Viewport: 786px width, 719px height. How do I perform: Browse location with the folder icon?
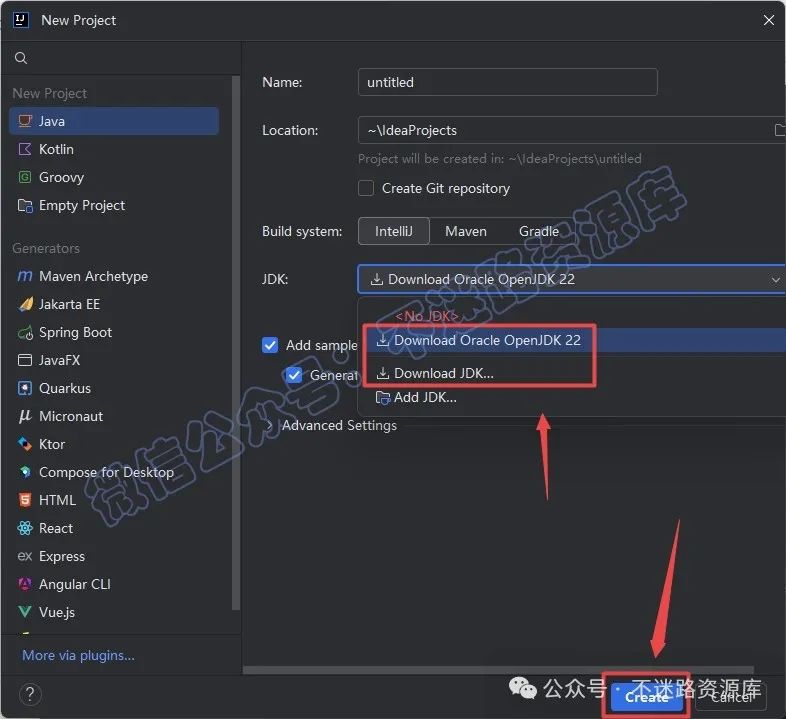coord(779,130)
